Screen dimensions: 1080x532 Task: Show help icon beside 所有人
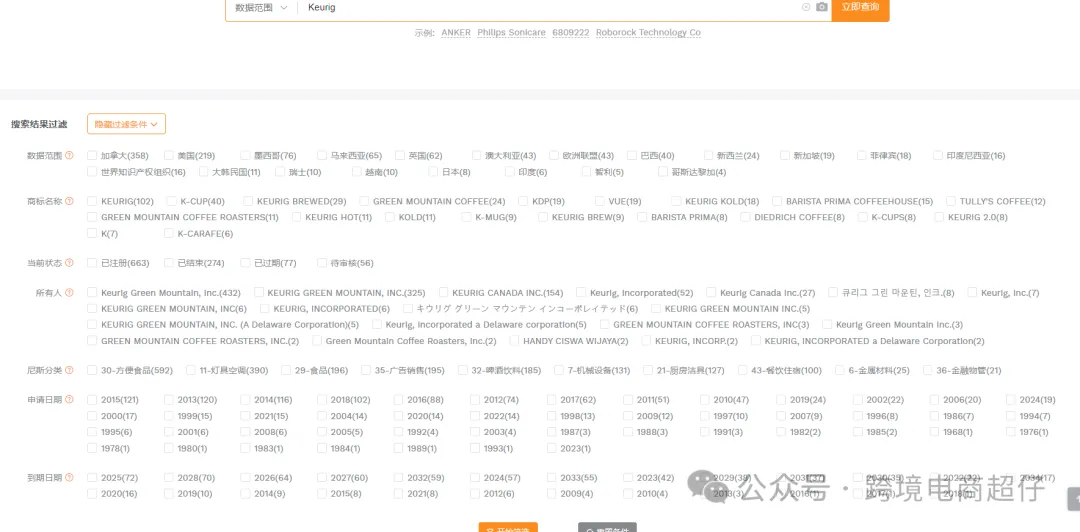70,293
